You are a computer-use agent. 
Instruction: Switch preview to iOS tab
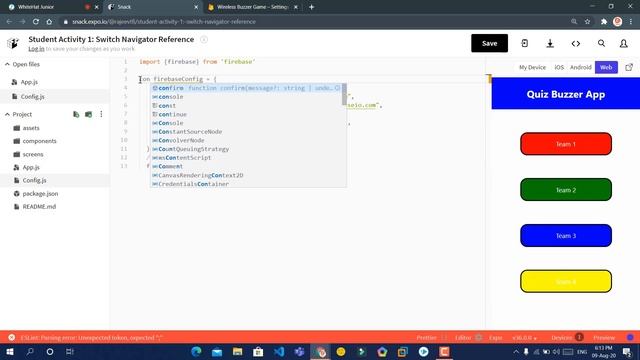pyautogui.click(x=559, y=67)
